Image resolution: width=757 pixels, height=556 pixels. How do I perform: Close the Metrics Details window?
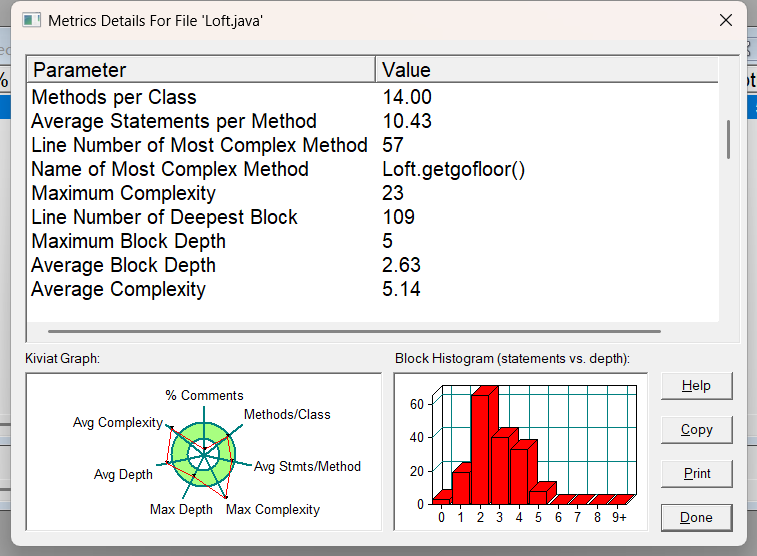[726, 20]
